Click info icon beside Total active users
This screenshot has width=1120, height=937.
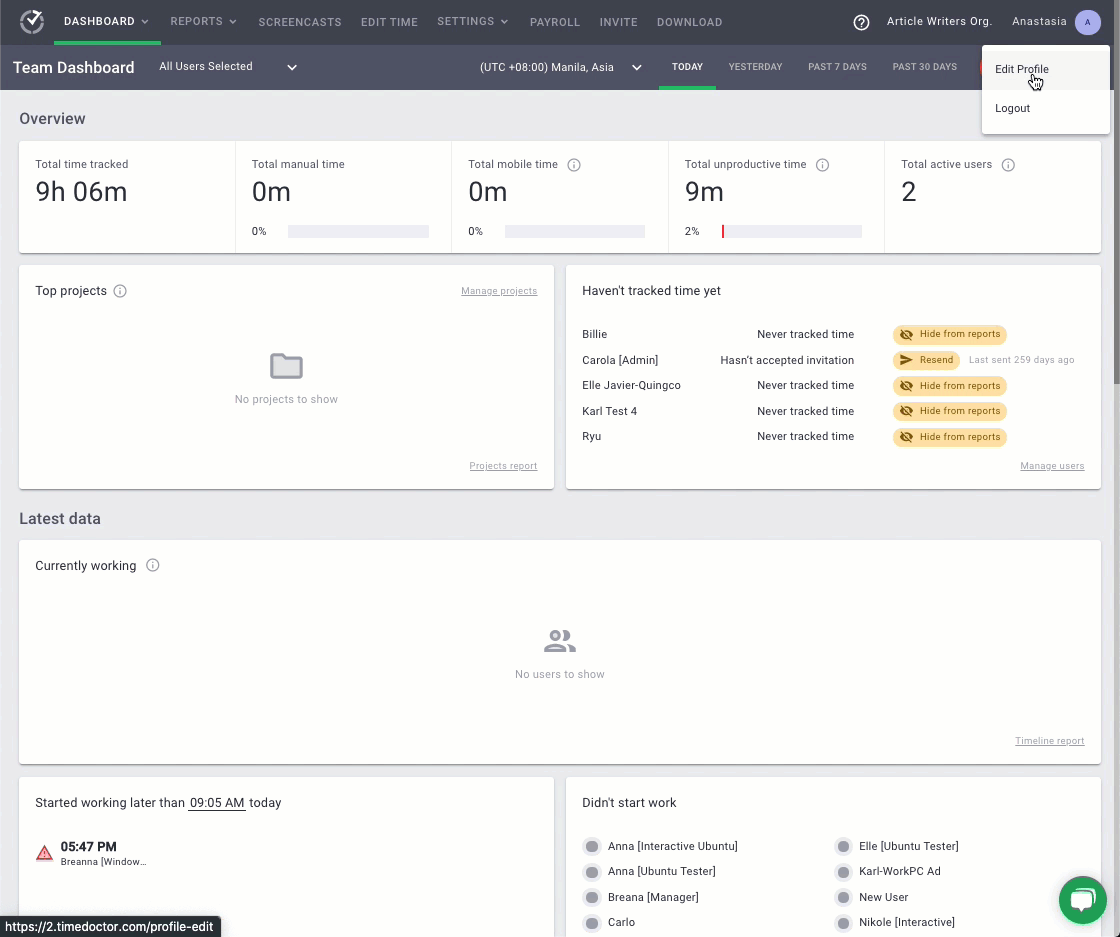click(x=1008, y=165)
